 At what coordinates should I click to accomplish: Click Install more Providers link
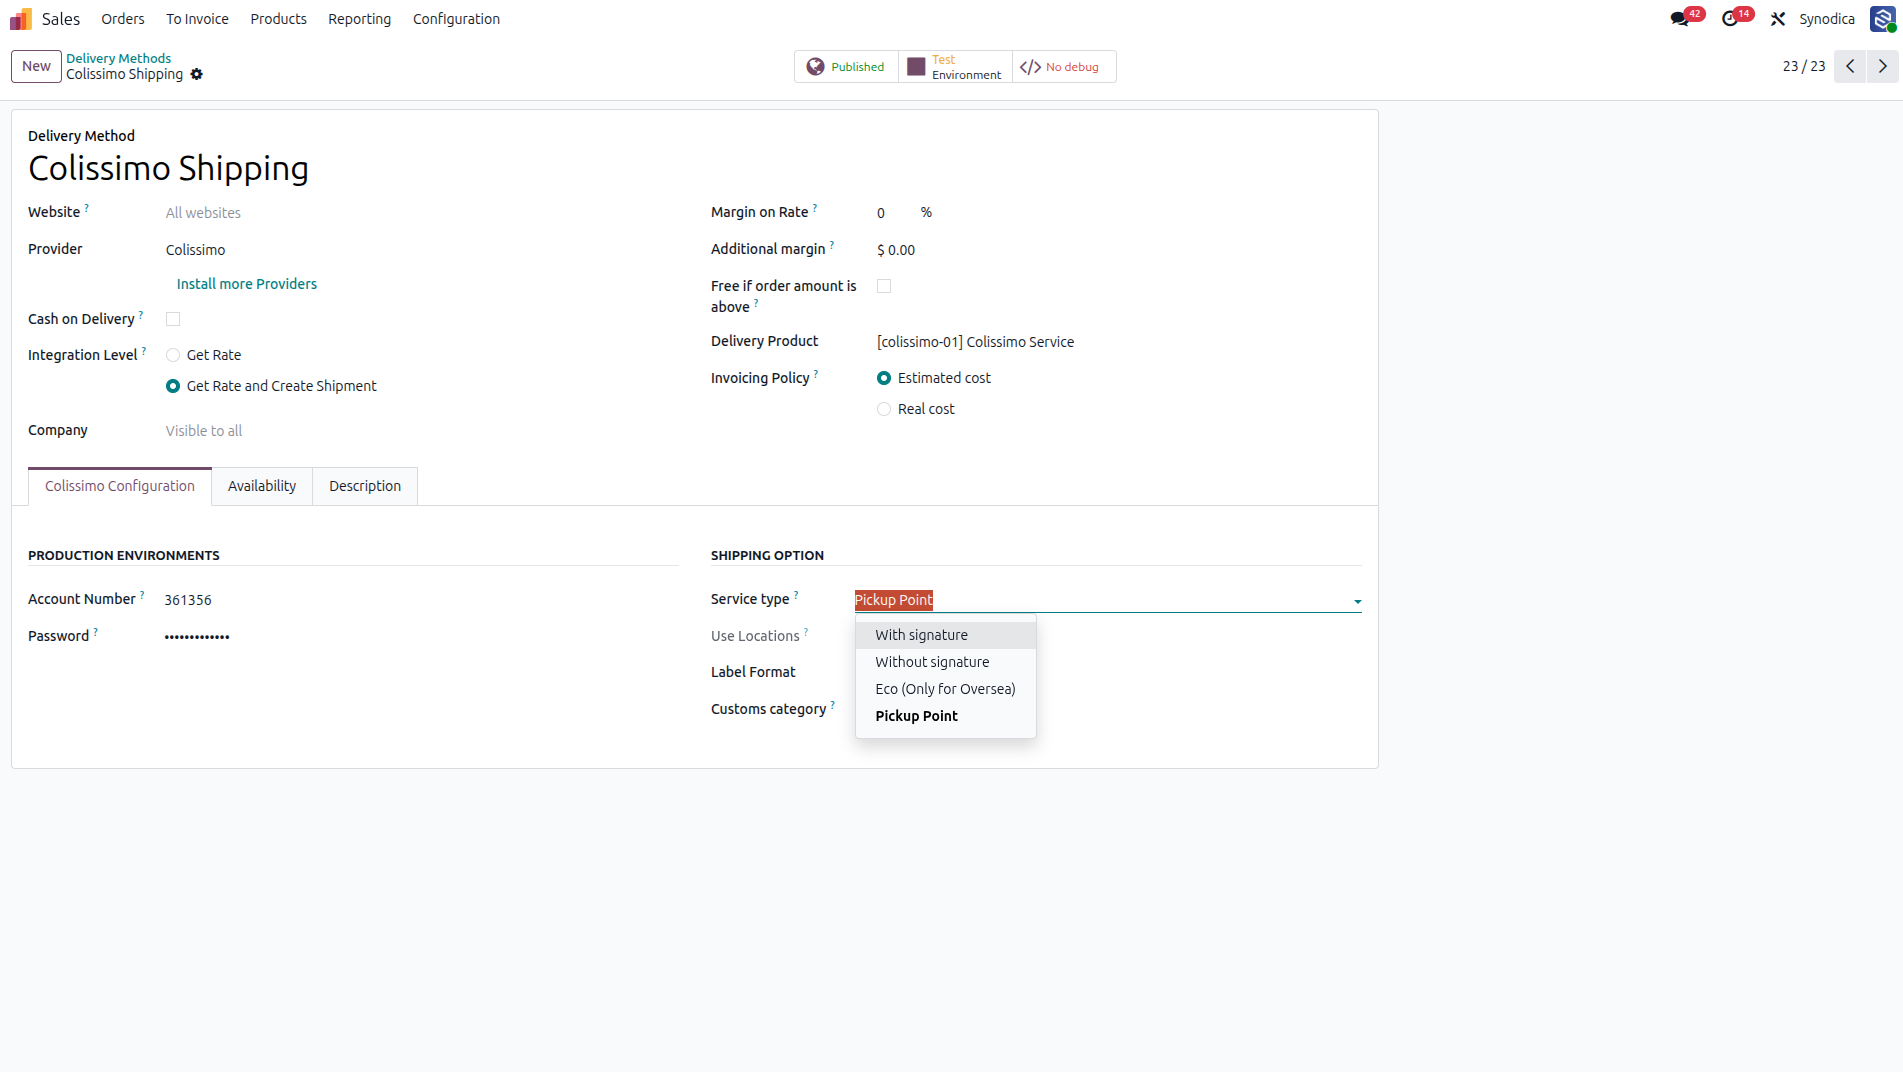pyautogui.click(x=246, y=284)
